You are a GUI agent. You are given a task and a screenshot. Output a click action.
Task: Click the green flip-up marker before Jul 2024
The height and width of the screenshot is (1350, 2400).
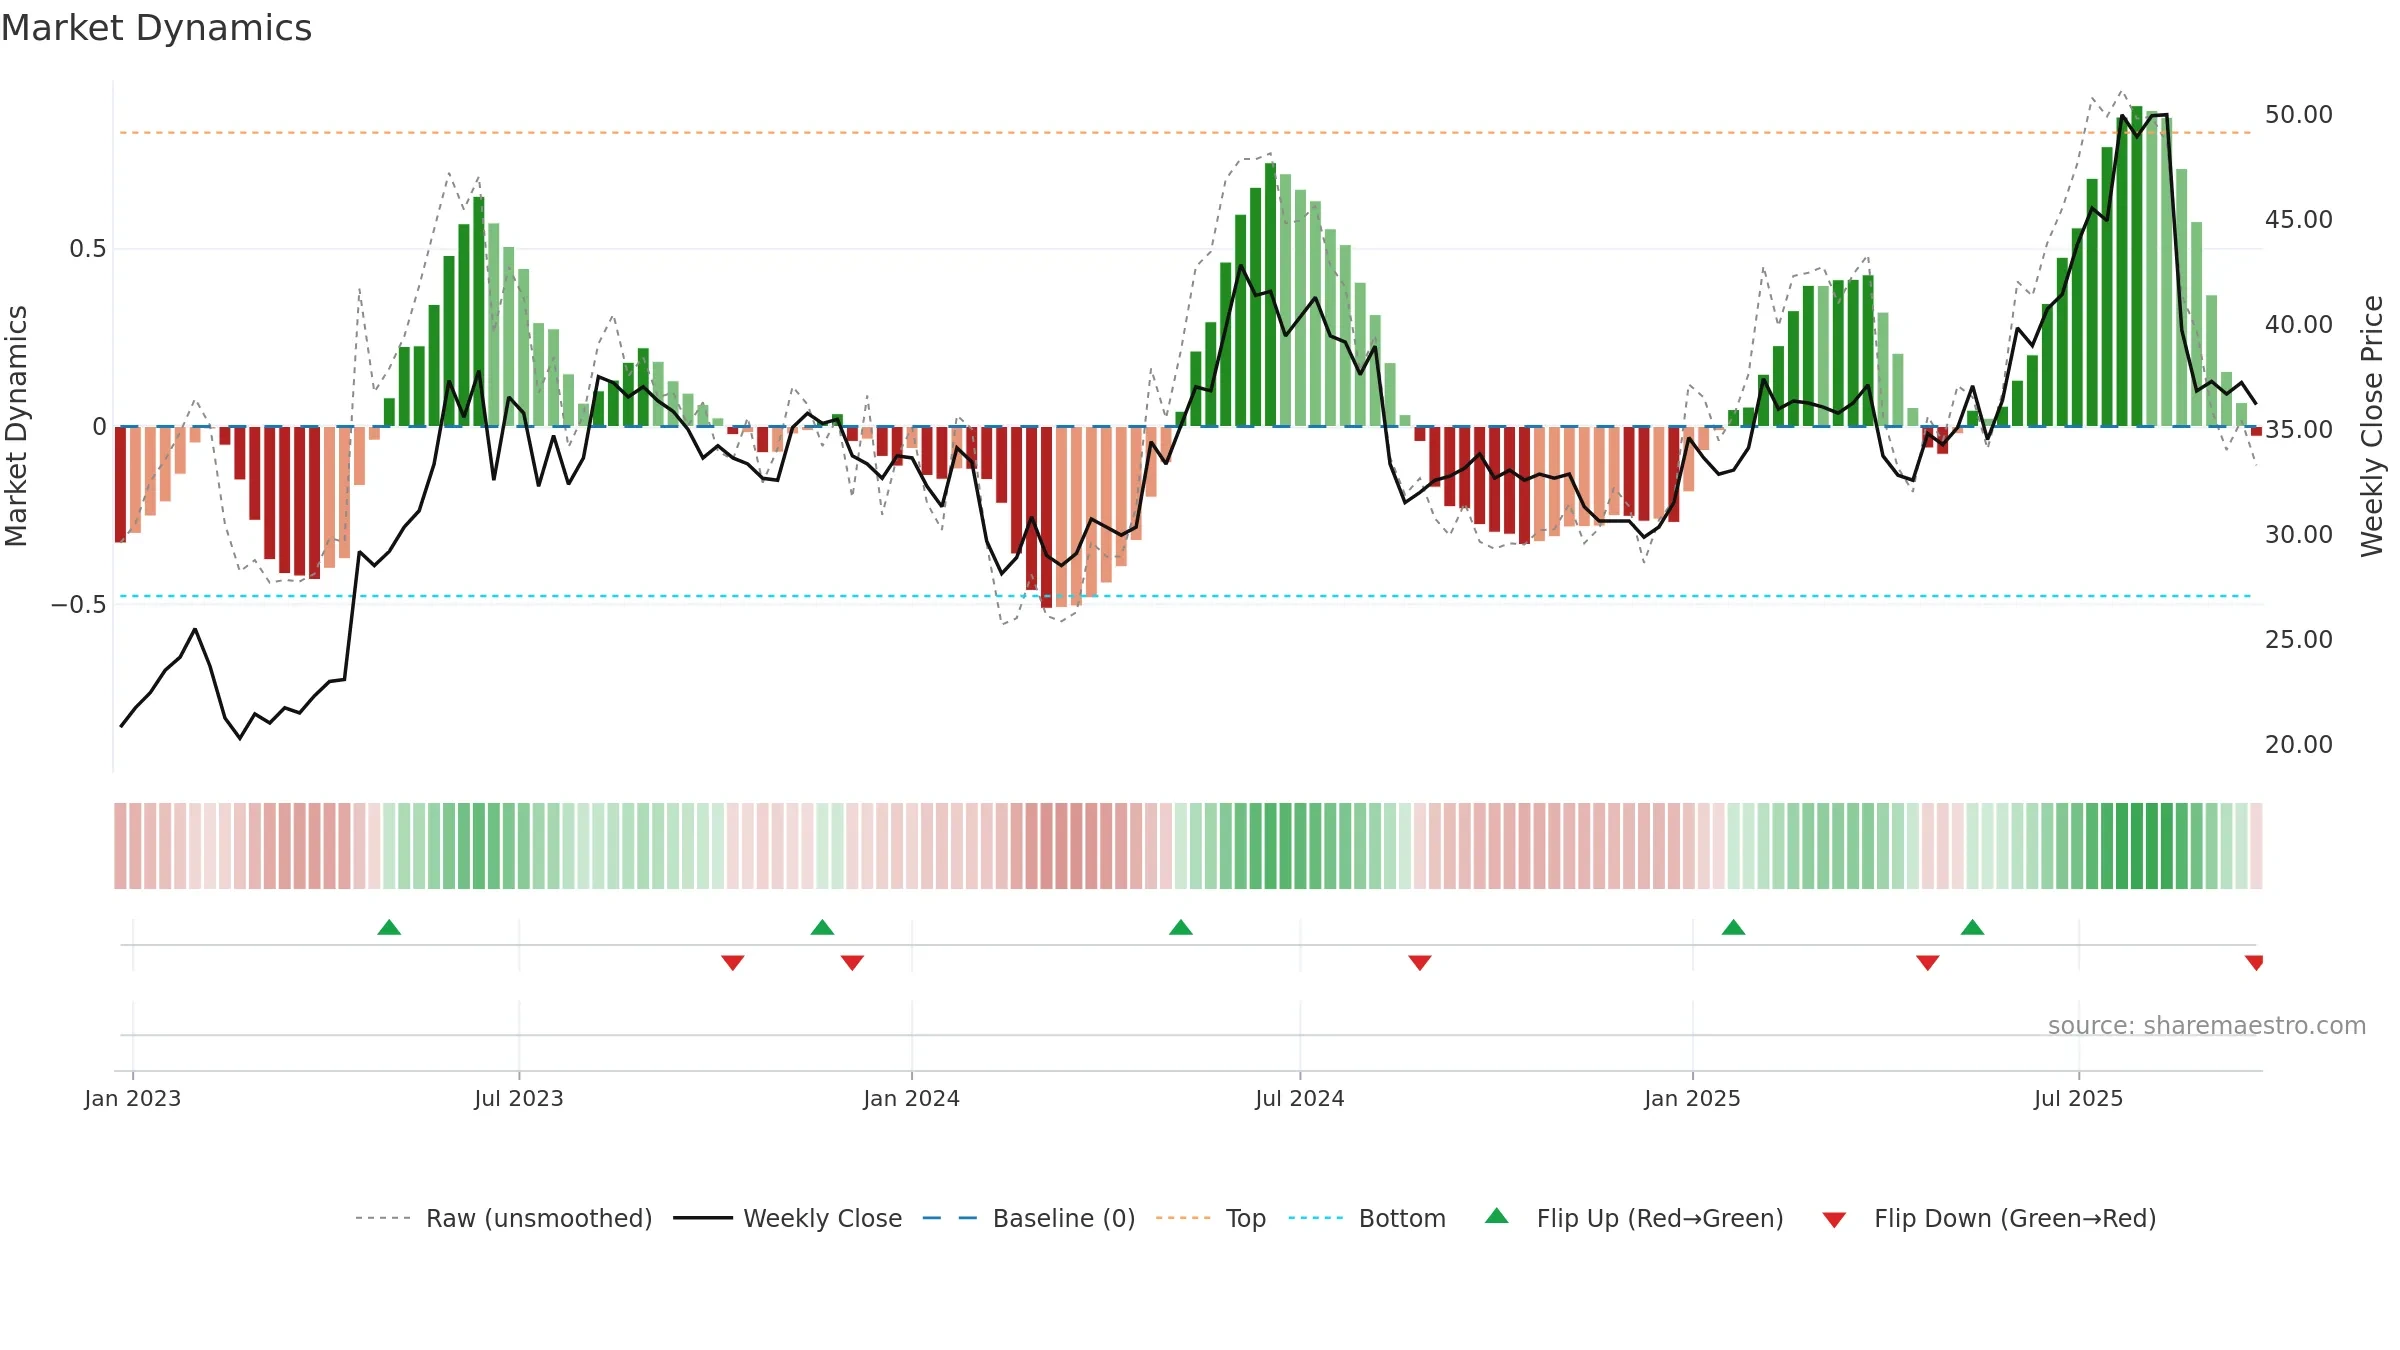(1181, 927)
